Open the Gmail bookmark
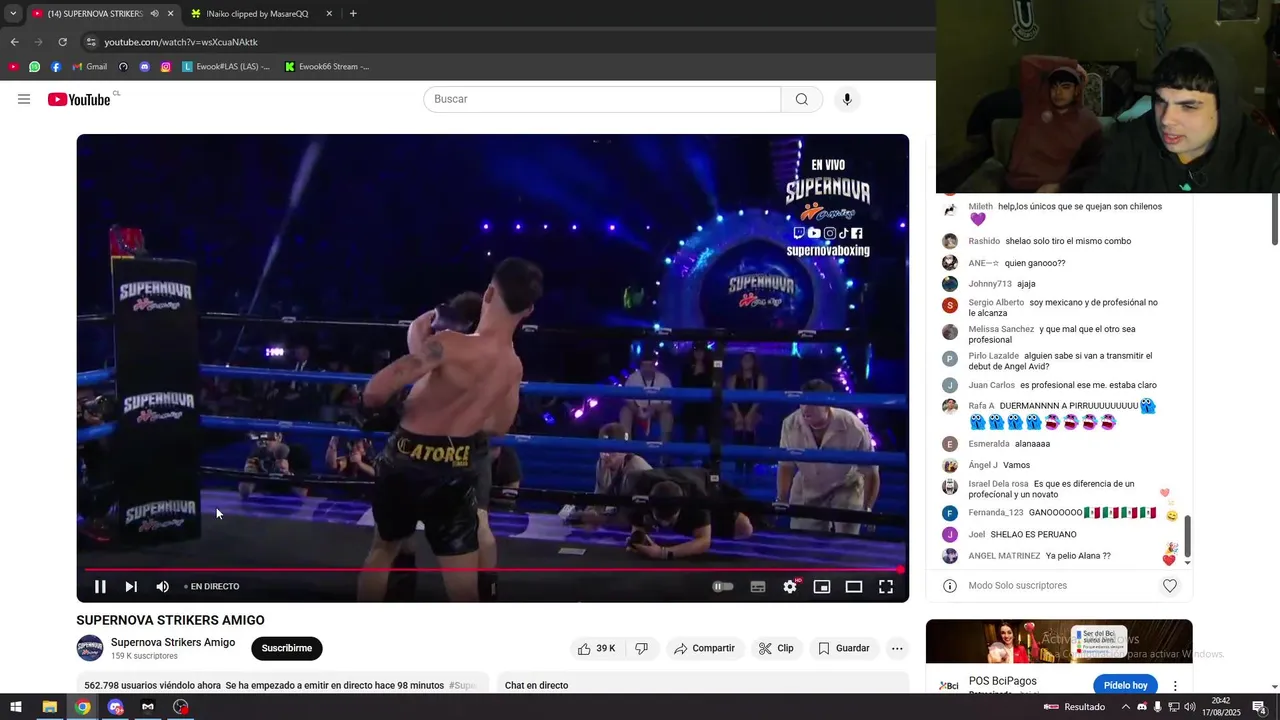 [x=89, y=67]
